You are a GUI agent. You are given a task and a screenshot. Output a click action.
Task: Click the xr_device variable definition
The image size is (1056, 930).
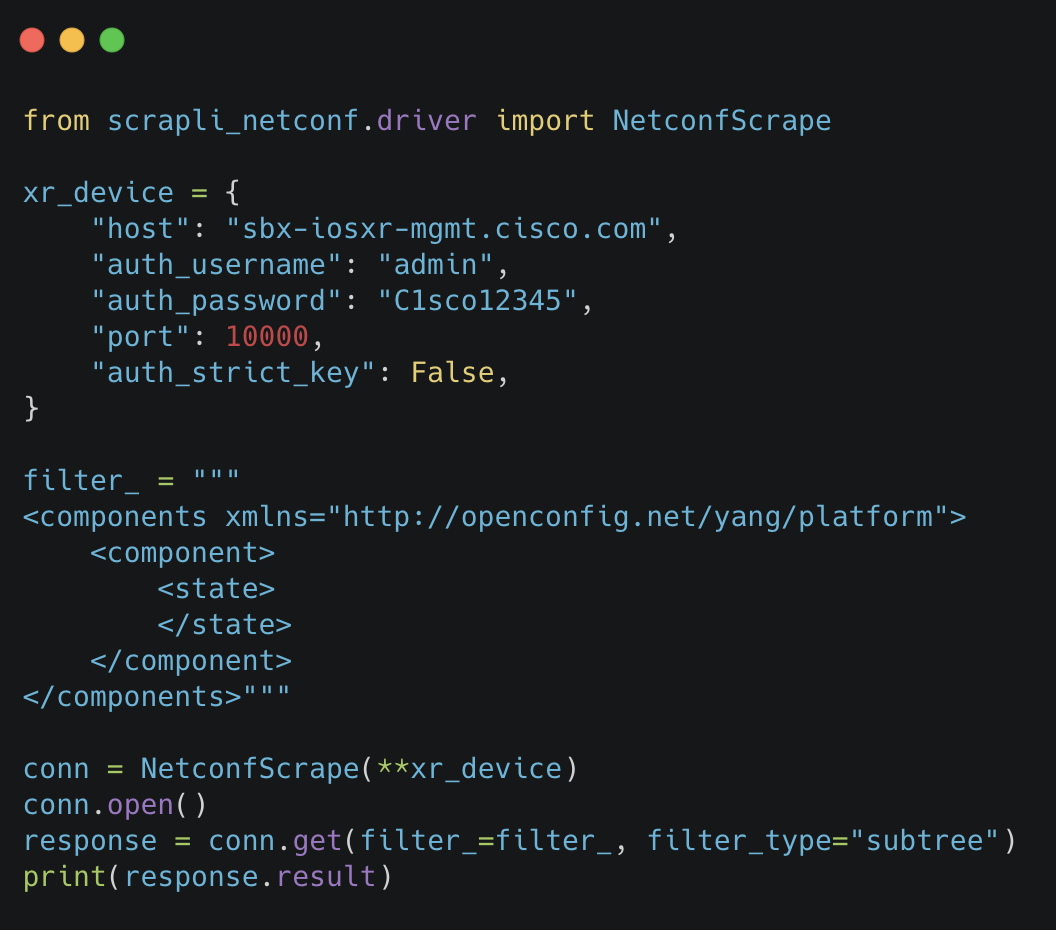click(98, 193)
